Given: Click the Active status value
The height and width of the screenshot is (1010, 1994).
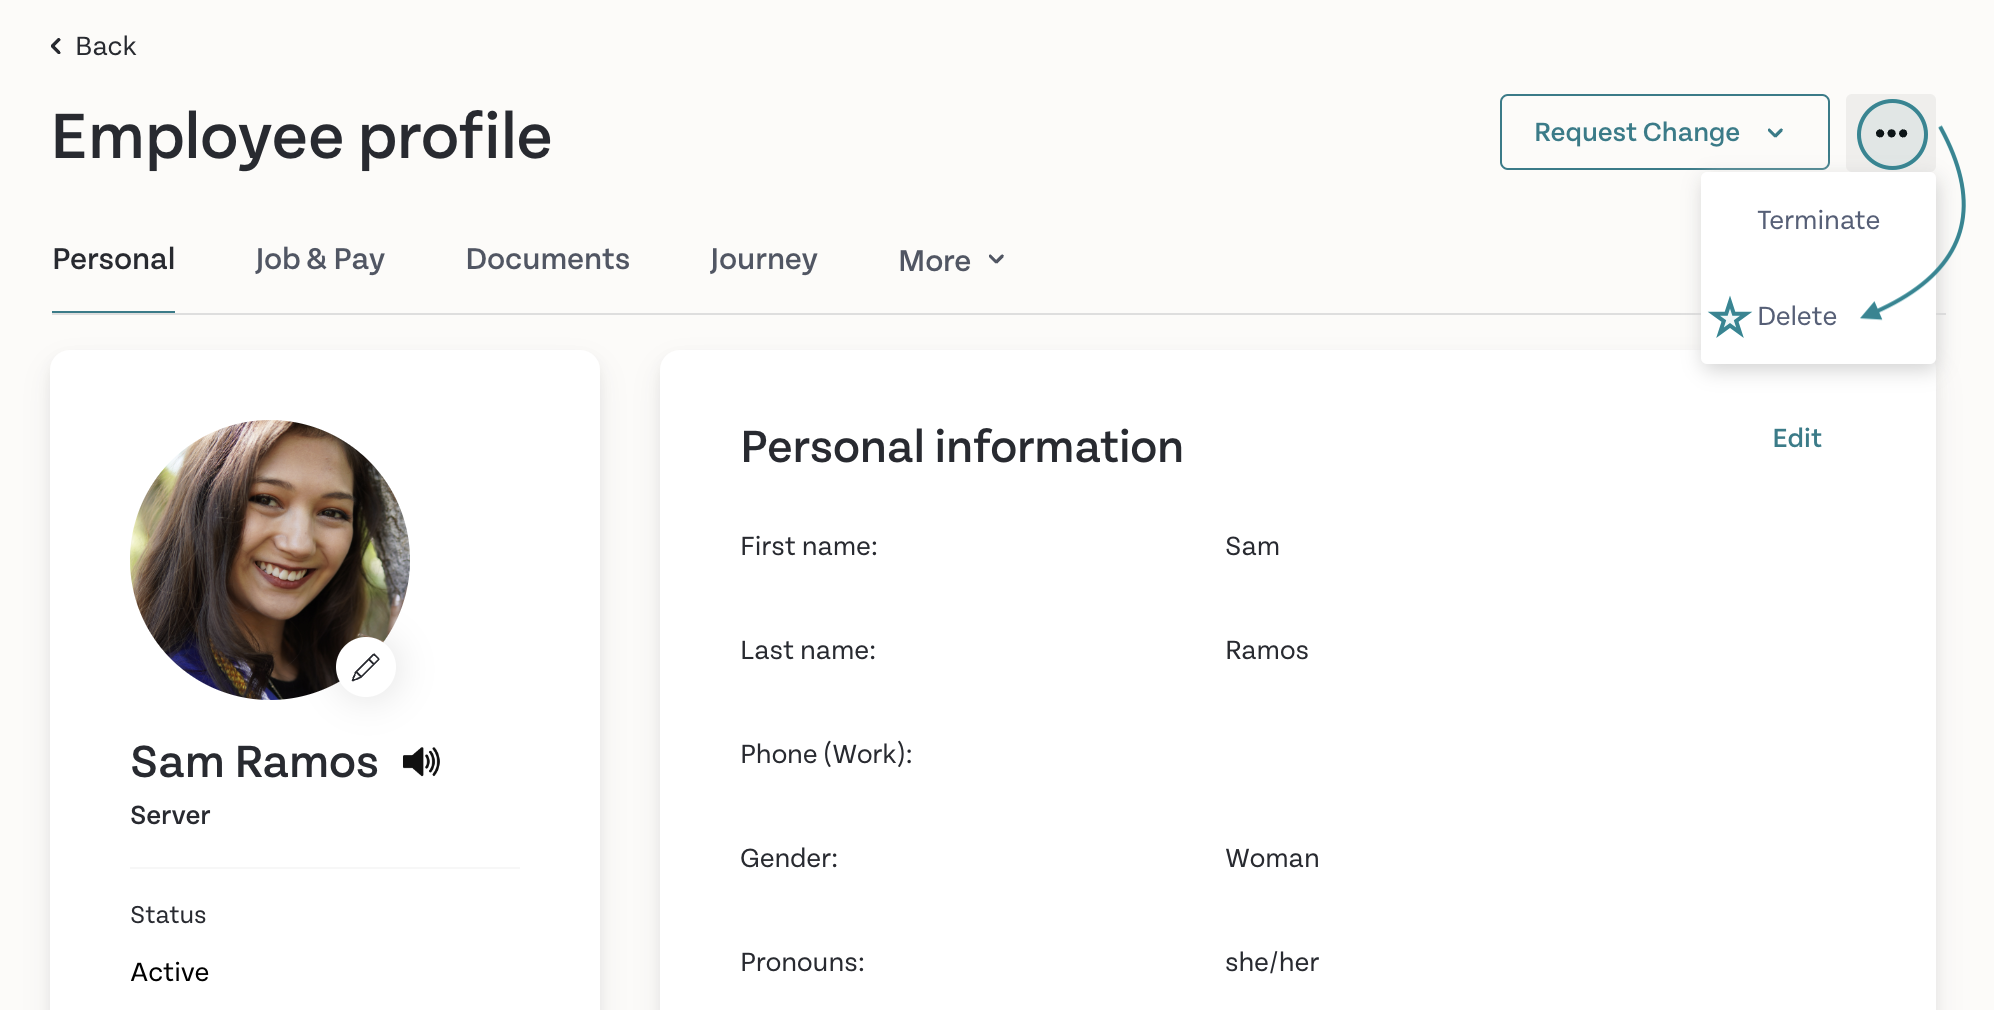Looking at the screenshot, I should pyautogui.click(x=170, y=972).
